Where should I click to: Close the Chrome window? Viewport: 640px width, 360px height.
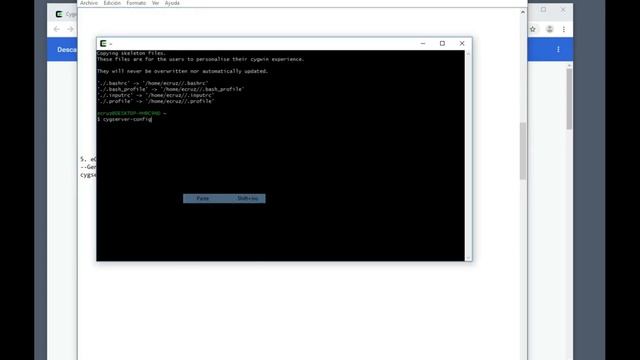click(563, 9)
